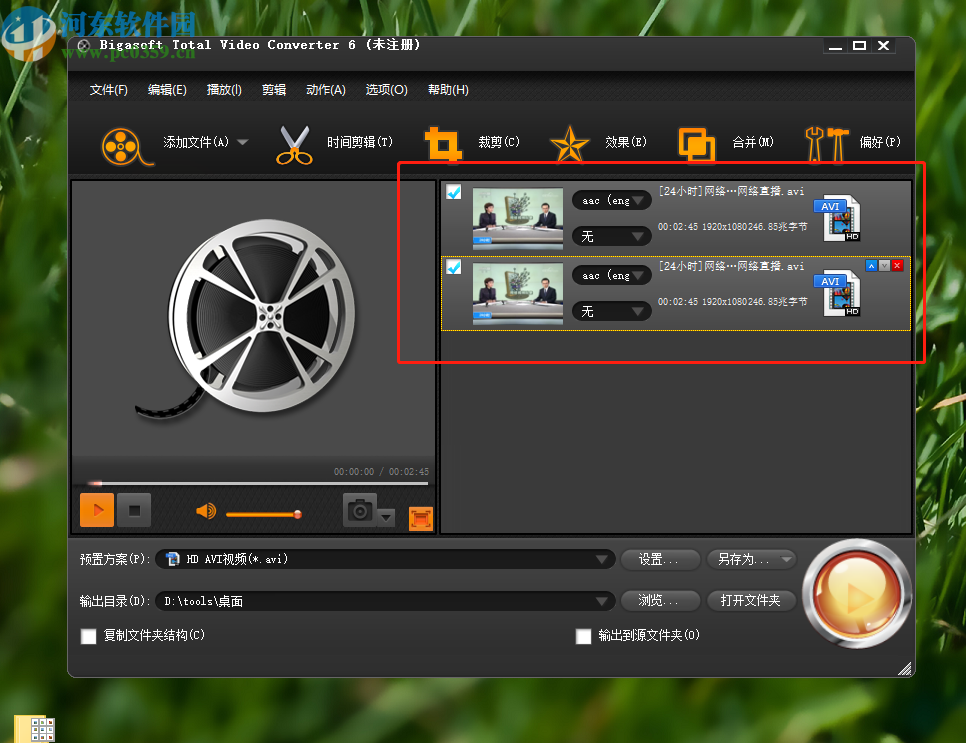Minimize the Bigasoft converter window
Viewport: 966px width, 743px height.
[835, 46]
